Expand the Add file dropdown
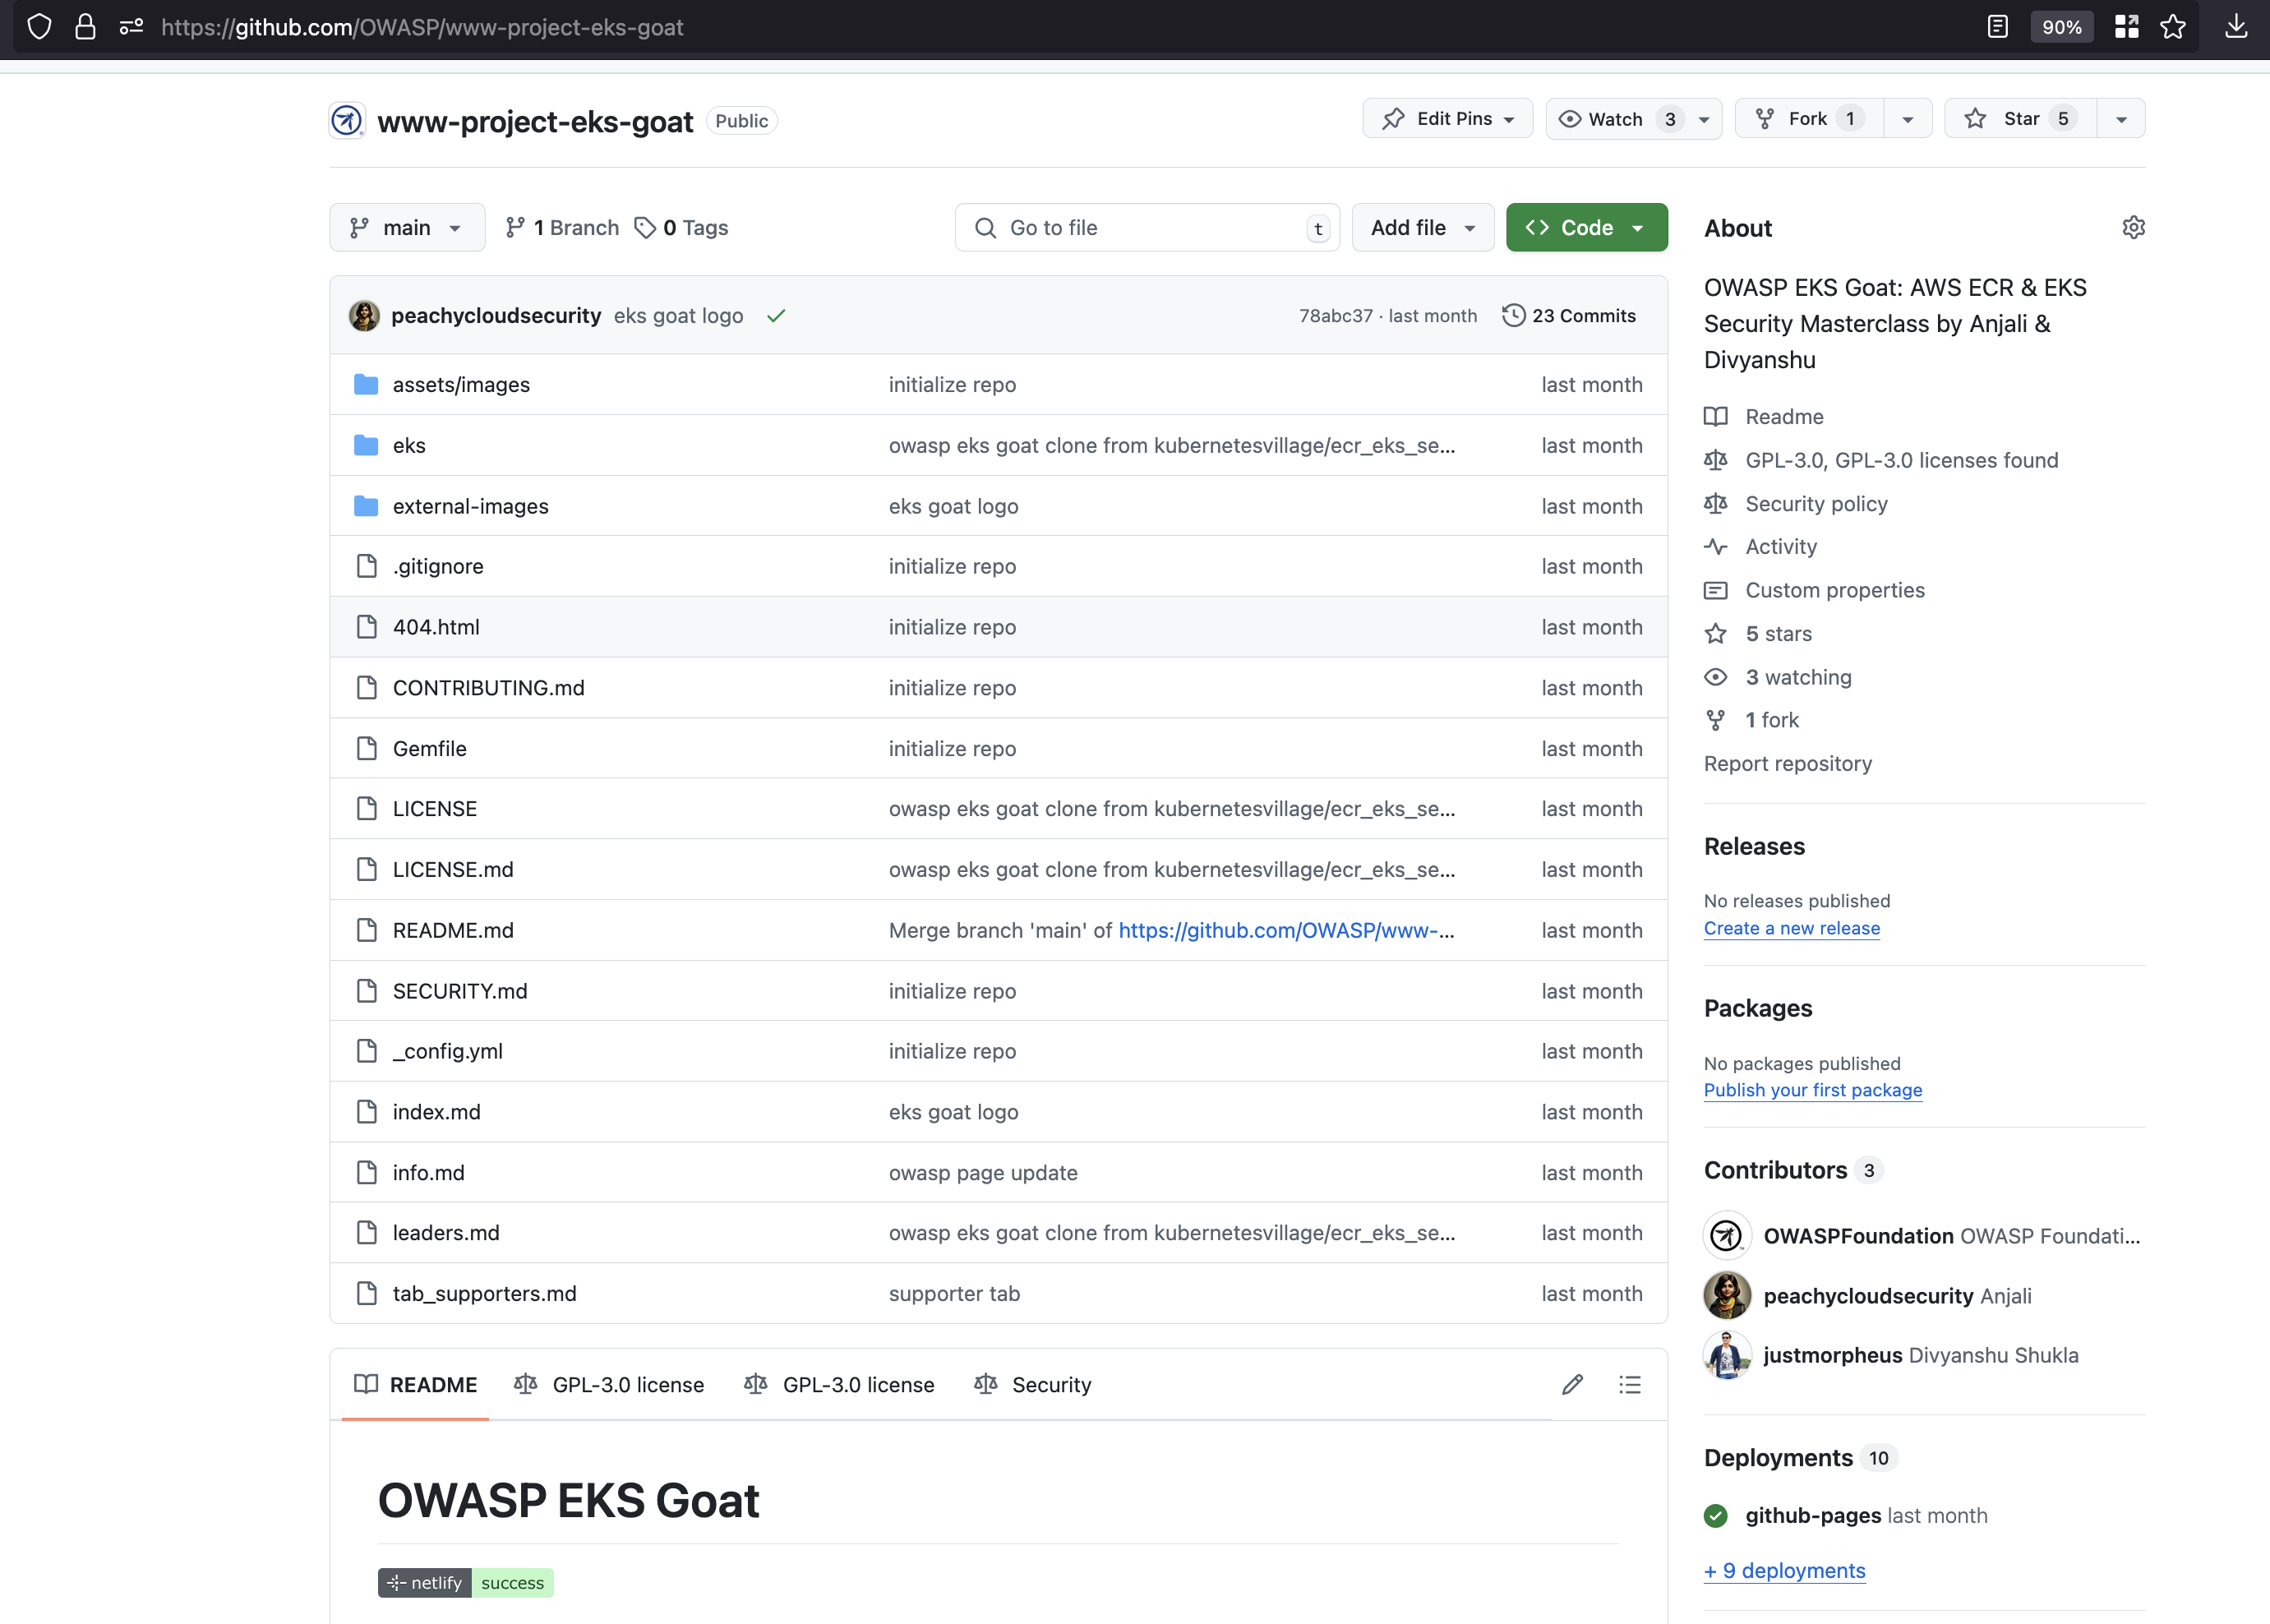The width and height of the screenshot is (2270, 1624). [x=1422, y=228]
